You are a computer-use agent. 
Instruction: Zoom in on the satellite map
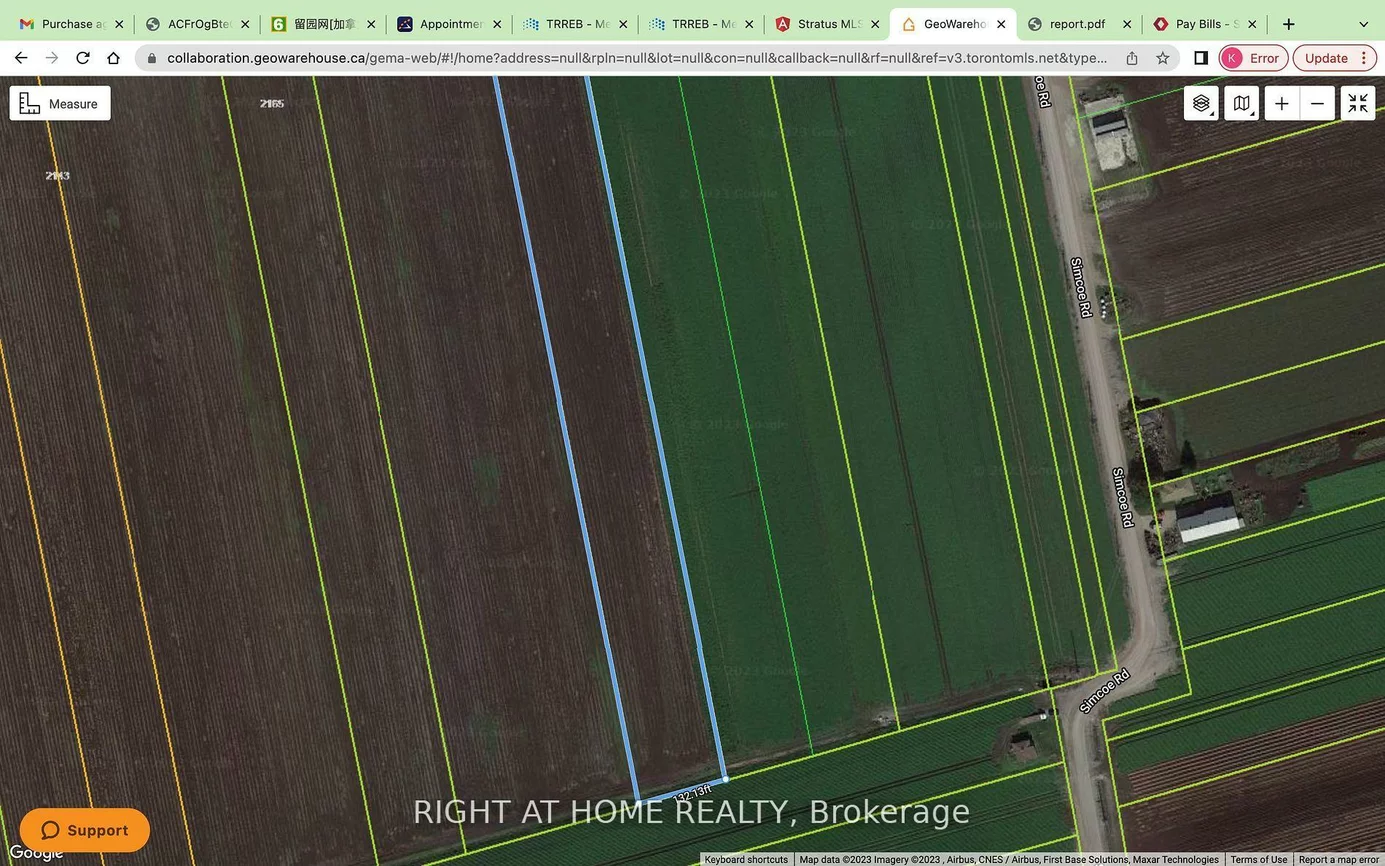point(1281,103)
